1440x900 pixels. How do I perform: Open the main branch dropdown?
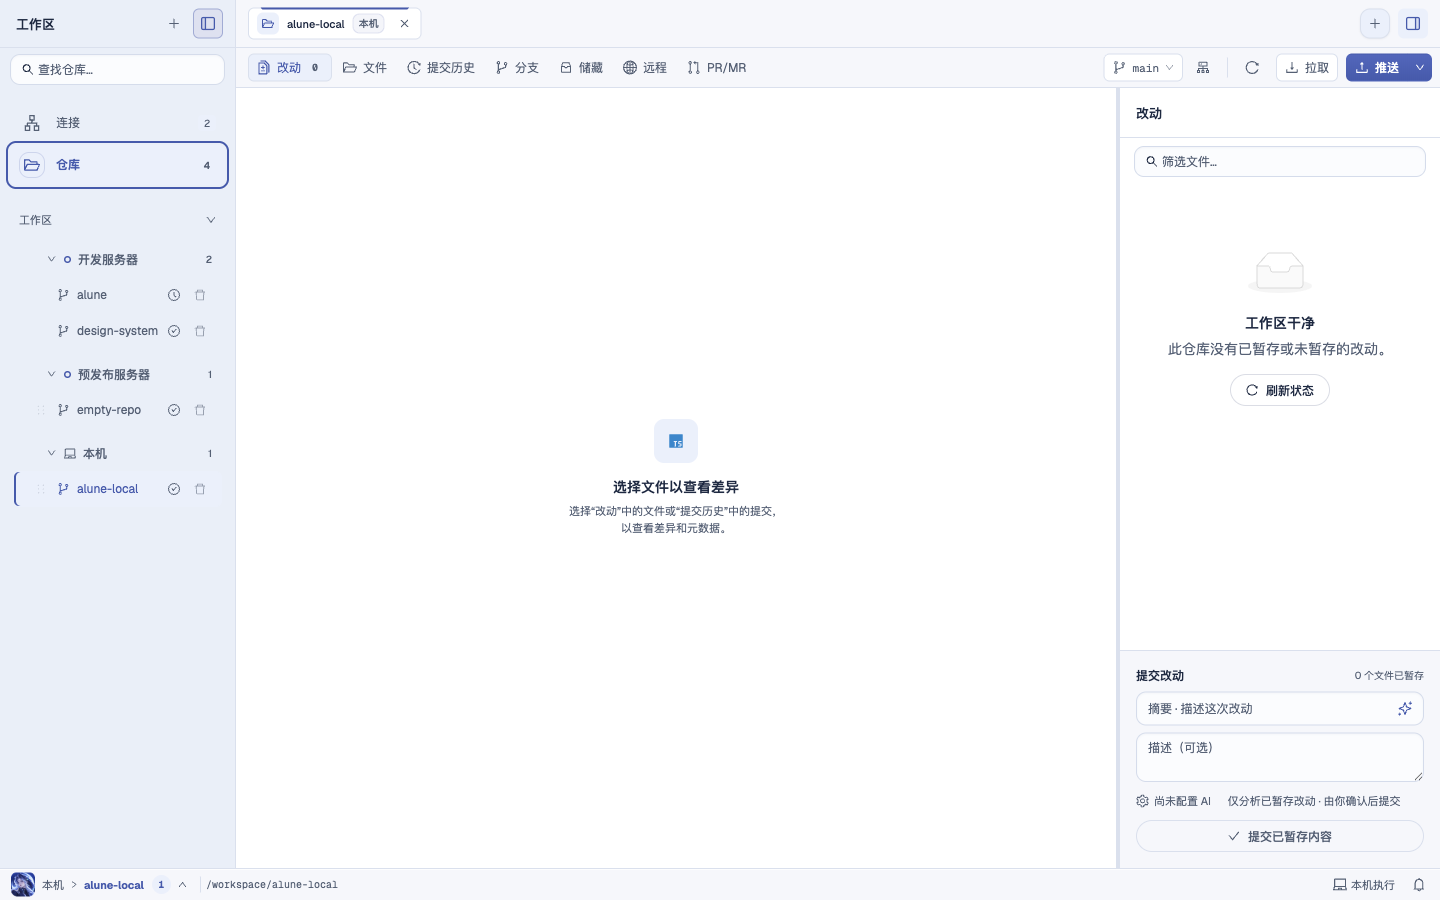[x=1143, y=68]
